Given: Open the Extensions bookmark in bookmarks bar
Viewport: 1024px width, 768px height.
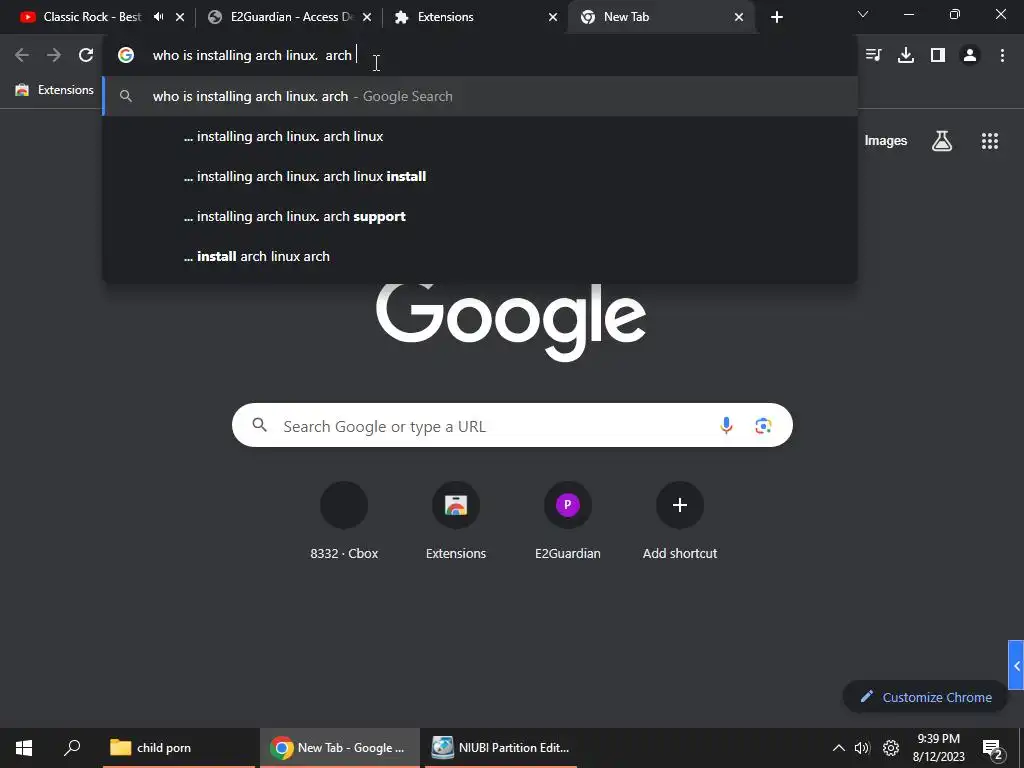Looking at the screenshot, I should coord(55,90).
